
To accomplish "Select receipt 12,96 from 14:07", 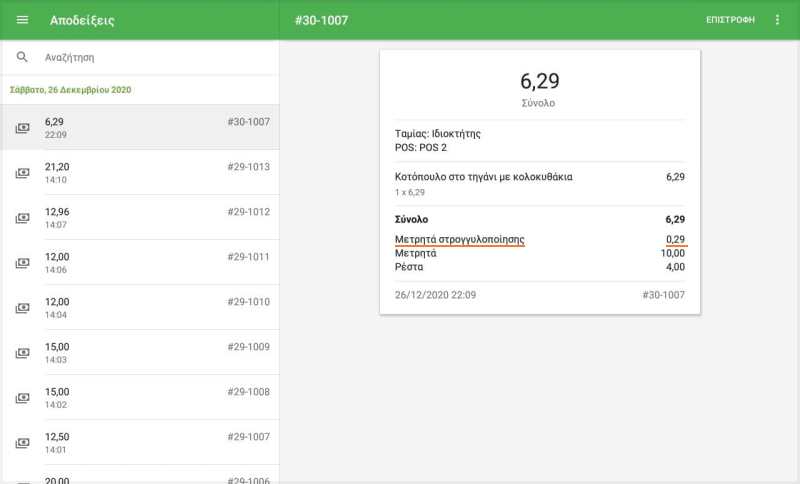I will coord(140,218).
